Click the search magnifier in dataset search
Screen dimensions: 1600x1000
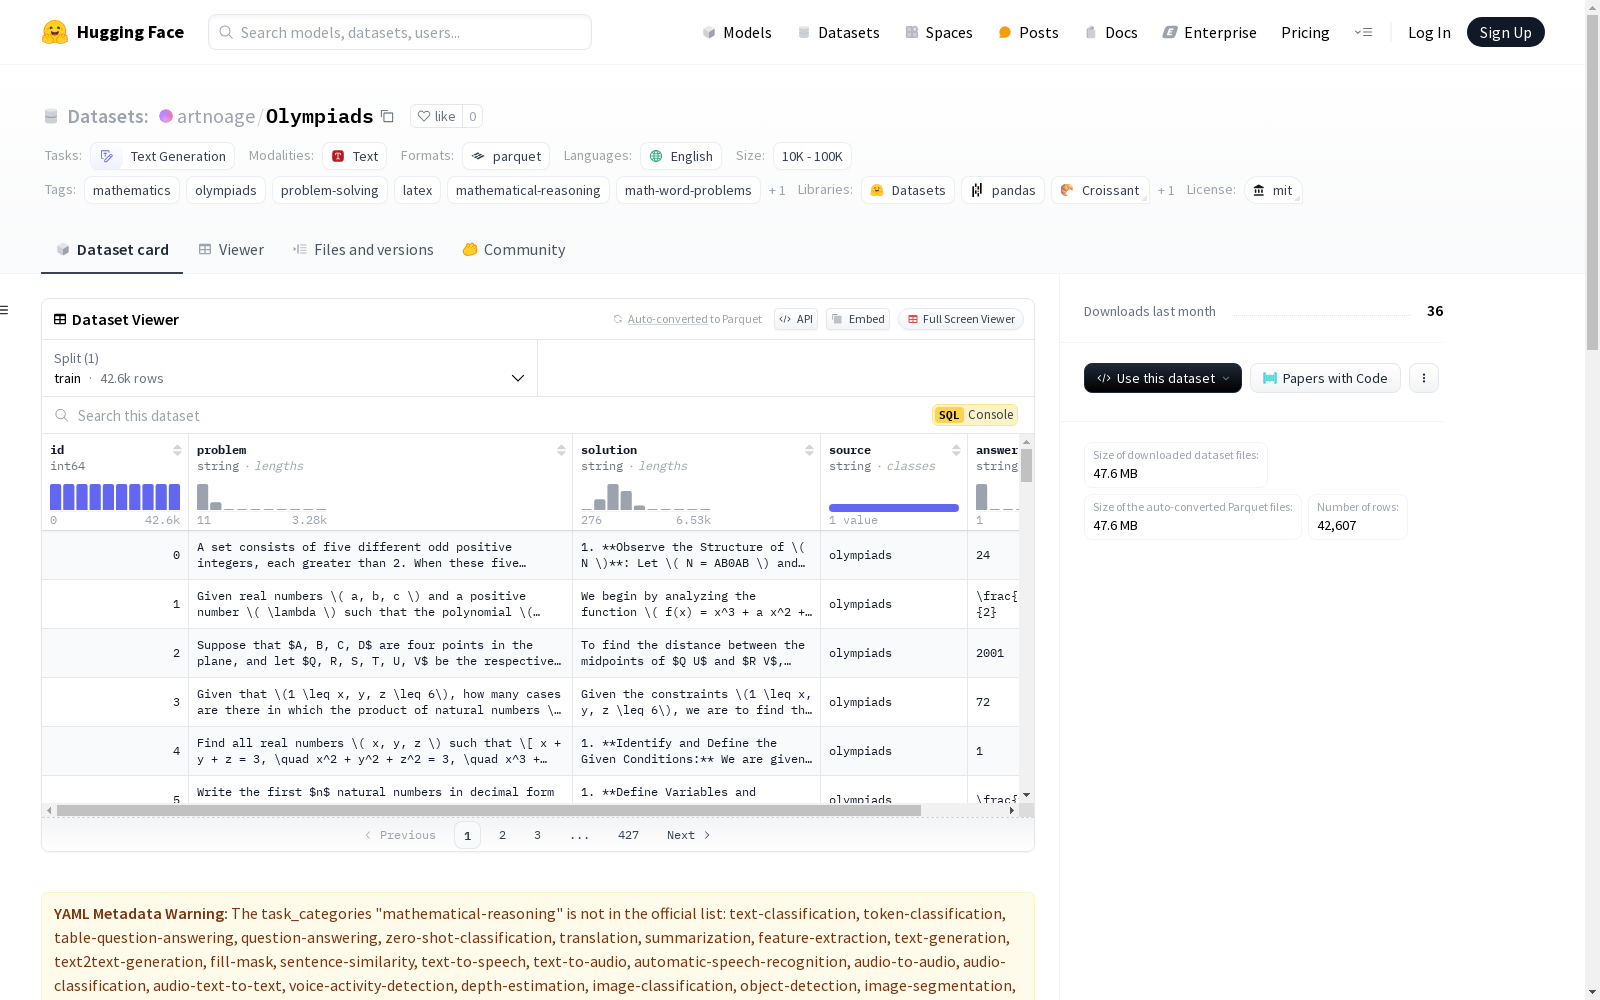pyautogui.click(x=62, y=415)
